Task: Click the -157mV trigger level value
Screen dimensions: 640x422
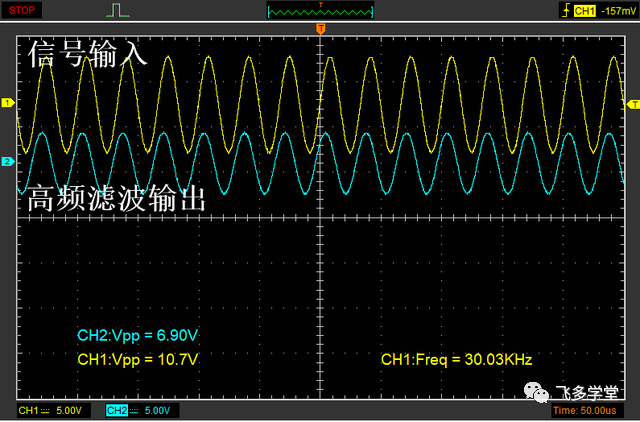Action: tap(618, 11)
